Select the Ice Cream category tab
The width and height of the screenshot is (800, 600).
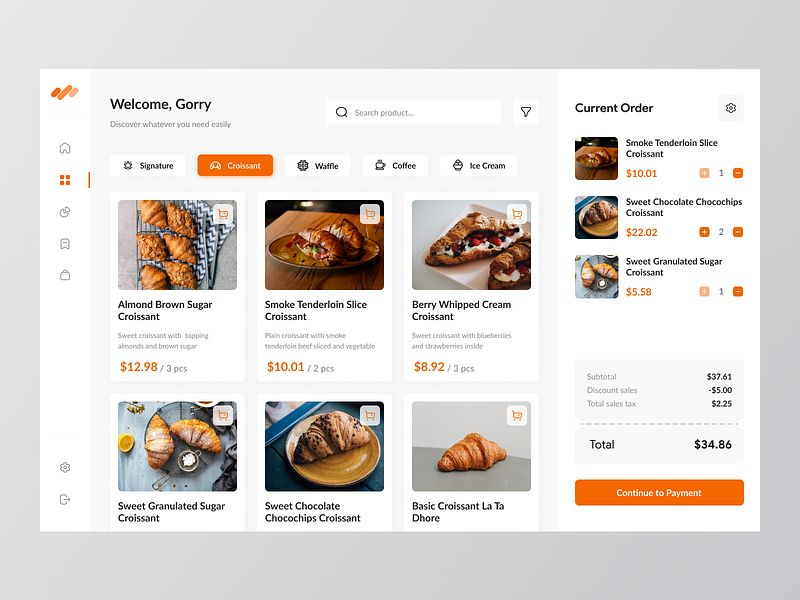click(x=479, y=165)
